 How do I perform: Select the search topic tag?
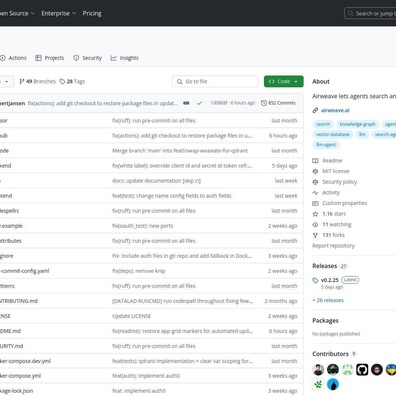(x=323, y=124)
